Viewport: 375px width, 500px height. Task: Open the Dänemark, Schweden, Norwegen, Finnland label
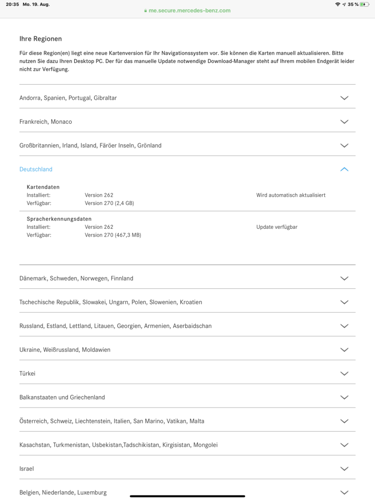tap(76, 278)
